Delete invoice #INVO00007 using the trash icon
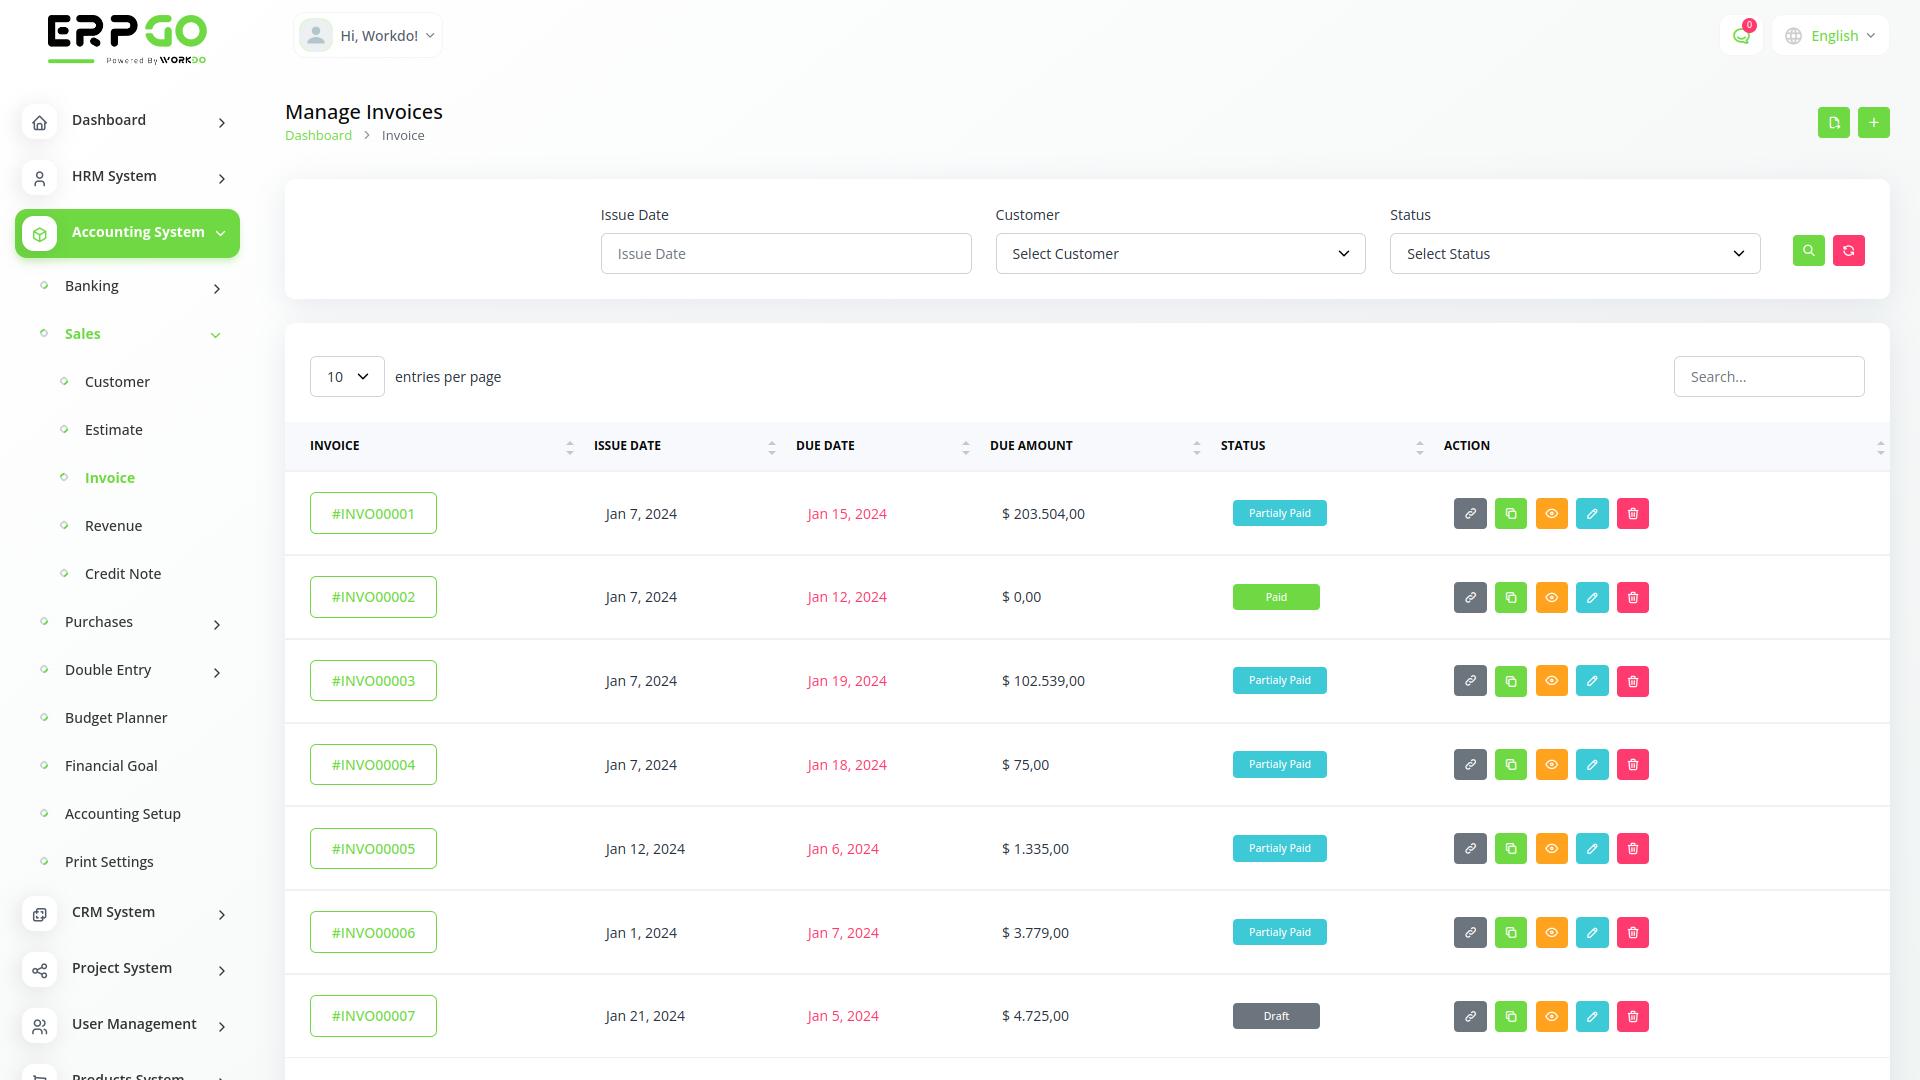 coord(1633,1016)
